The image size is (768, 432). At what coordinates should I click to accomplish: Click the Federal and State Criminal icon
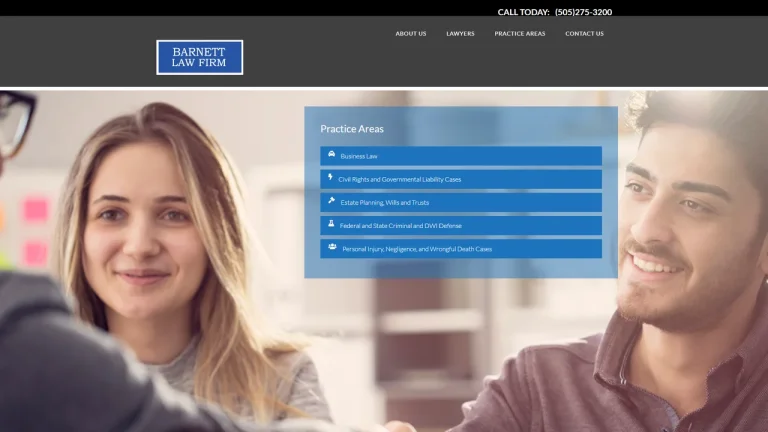click(331, 223)
